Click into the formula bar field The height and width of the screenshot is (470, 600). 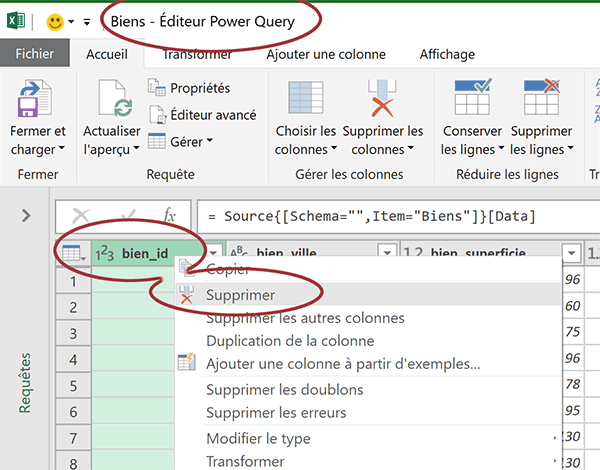(398, 217)
